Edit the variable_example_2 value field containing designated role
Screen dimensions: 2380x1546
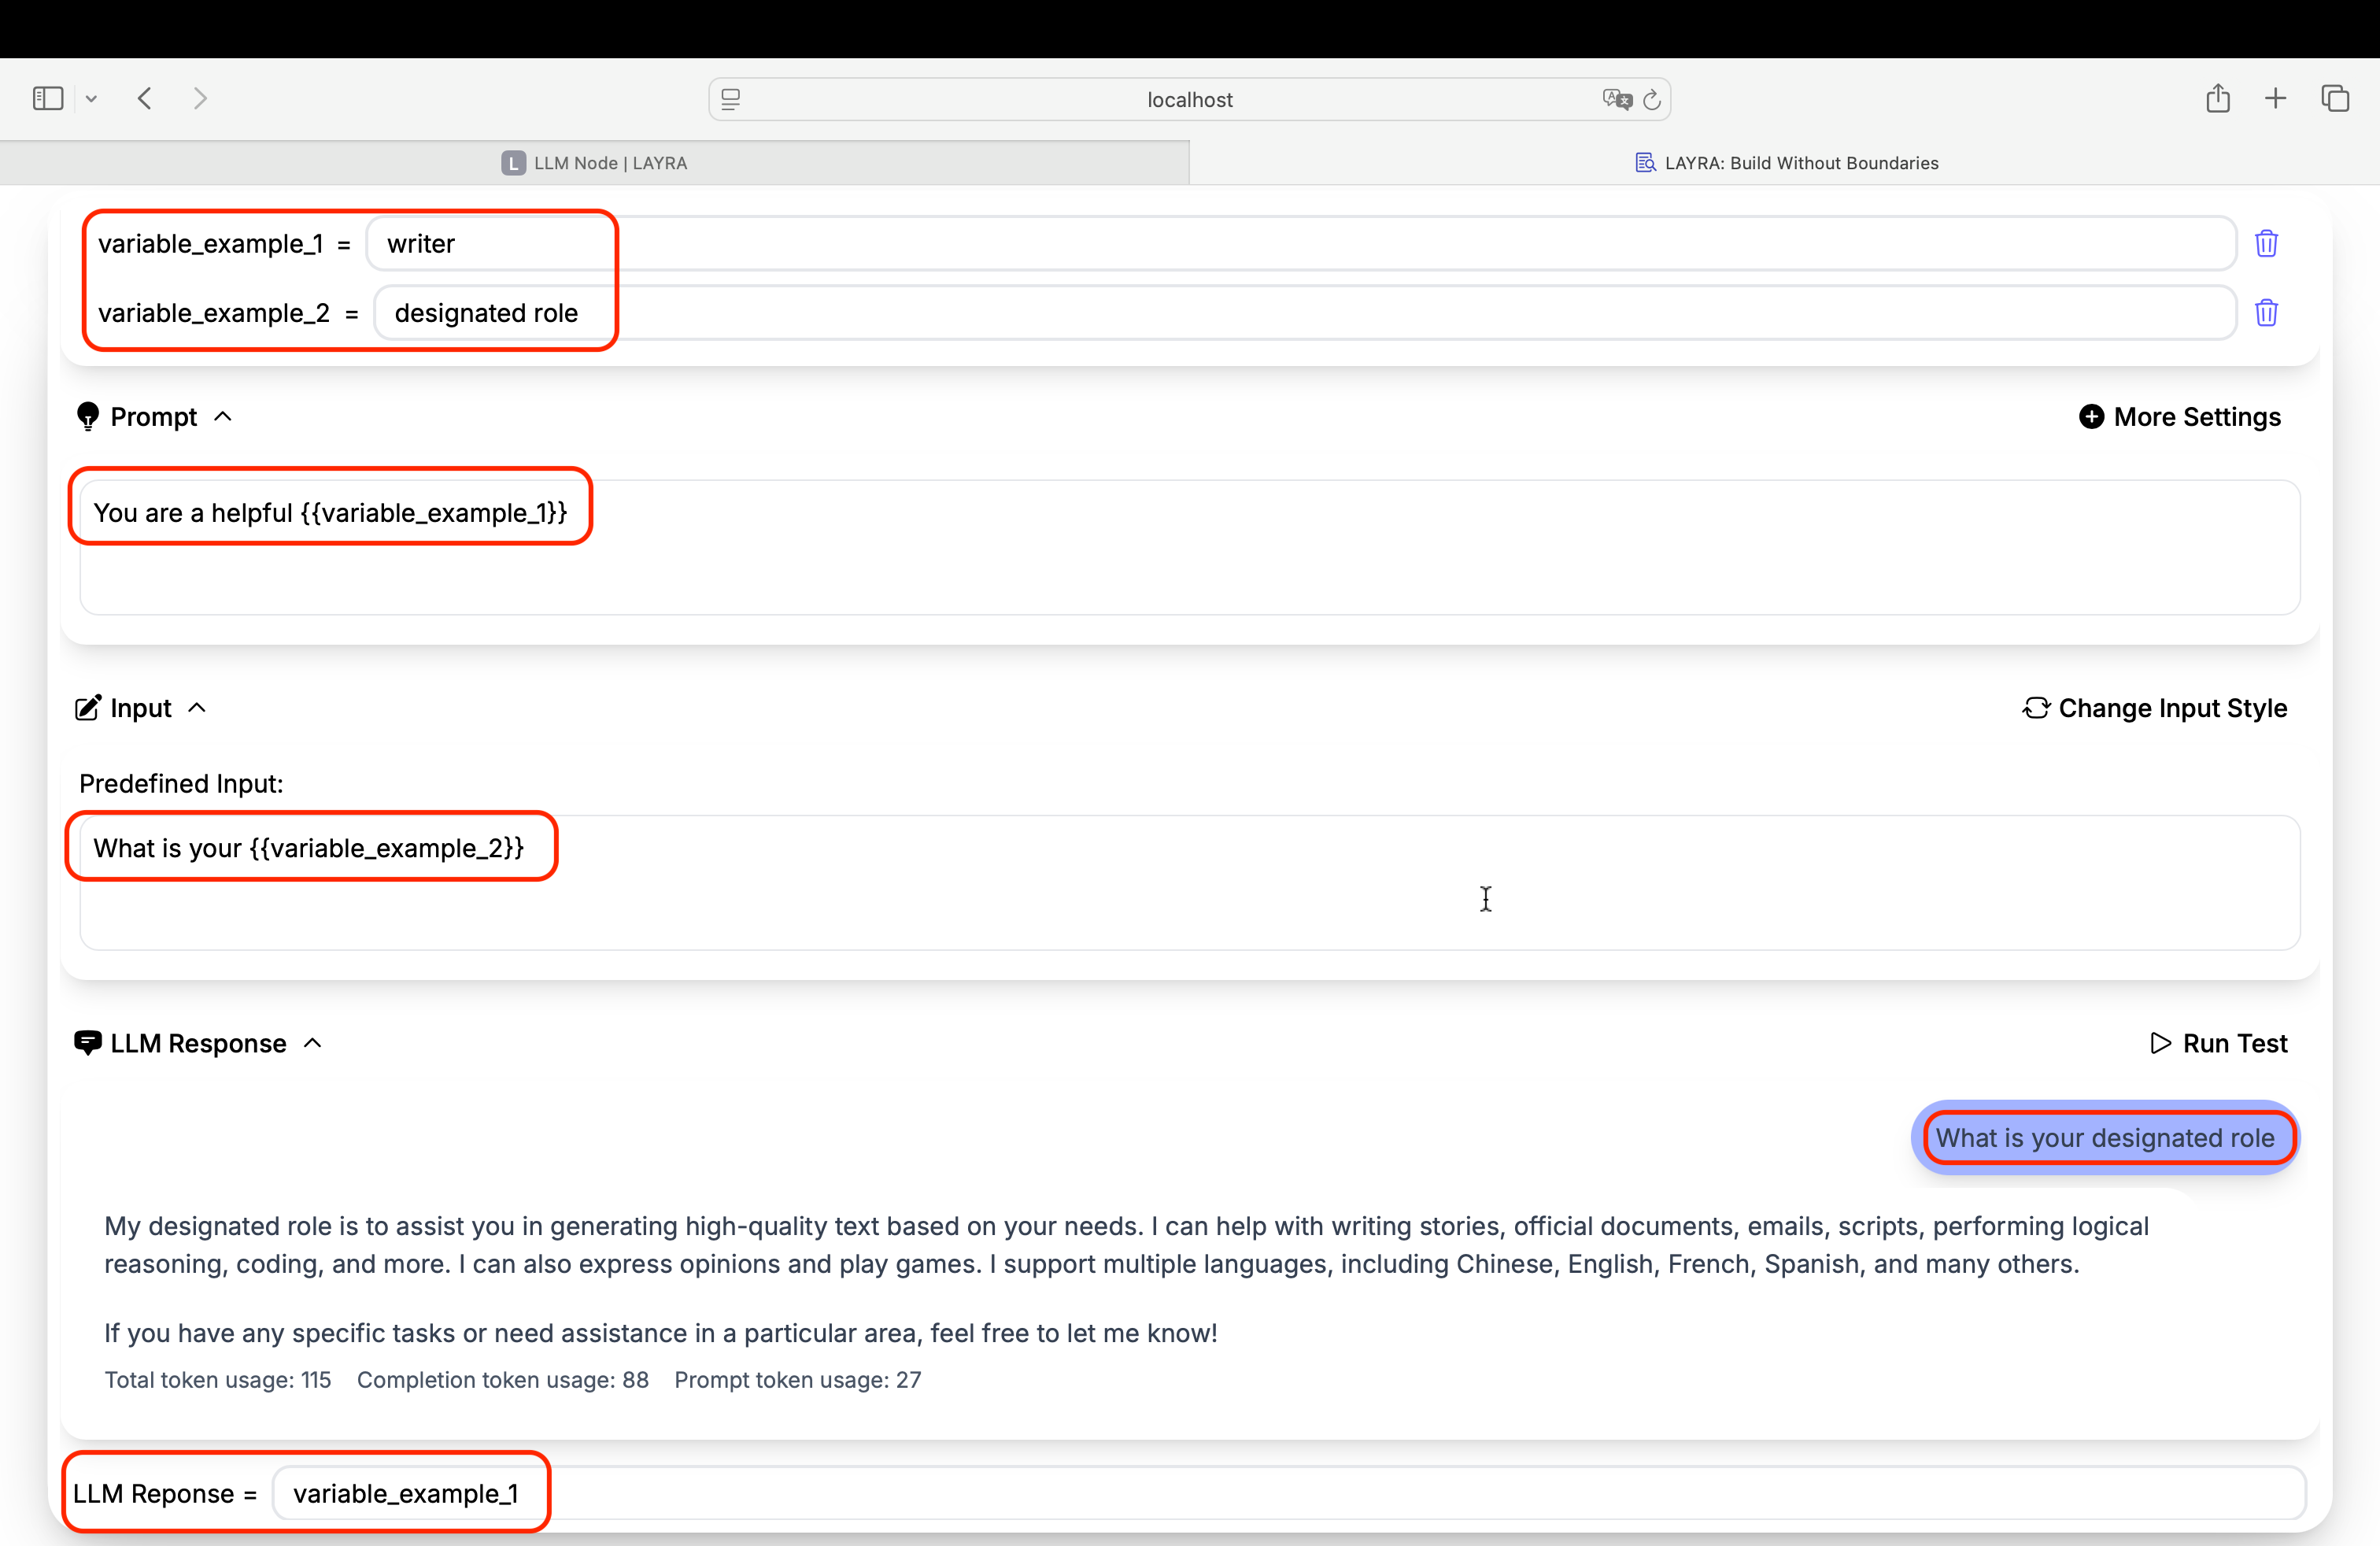[x=1305, y=313]
